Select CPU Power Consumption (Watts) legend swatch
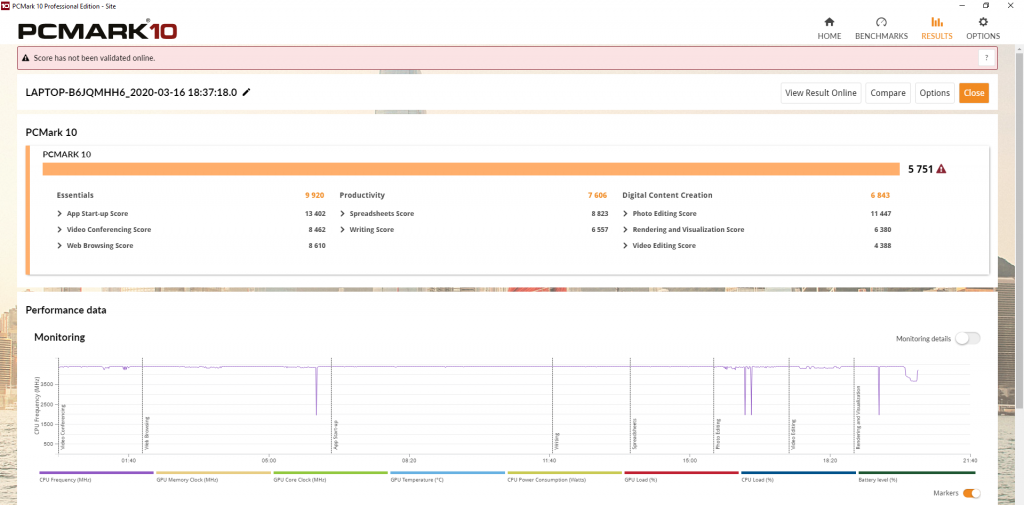Screen dimensions: 1024x505 (x=564, y=472)
